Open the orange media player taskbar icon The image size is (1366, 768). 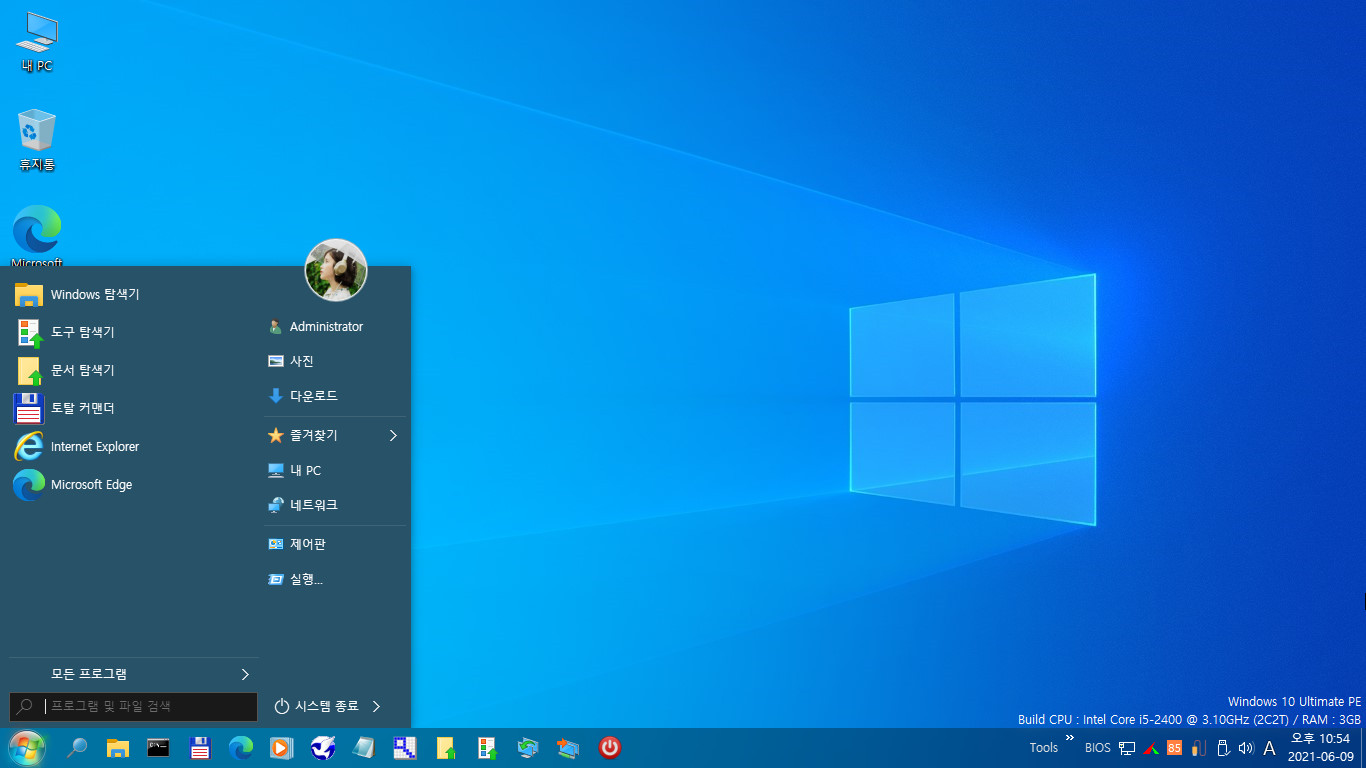[282, 747]
